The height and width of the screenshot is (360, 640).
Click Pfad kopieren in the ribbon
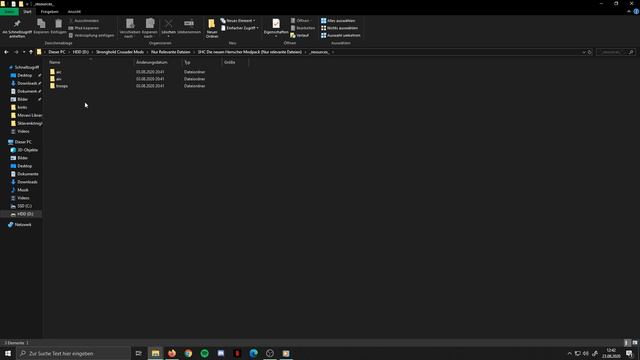(x=84, y=28)
